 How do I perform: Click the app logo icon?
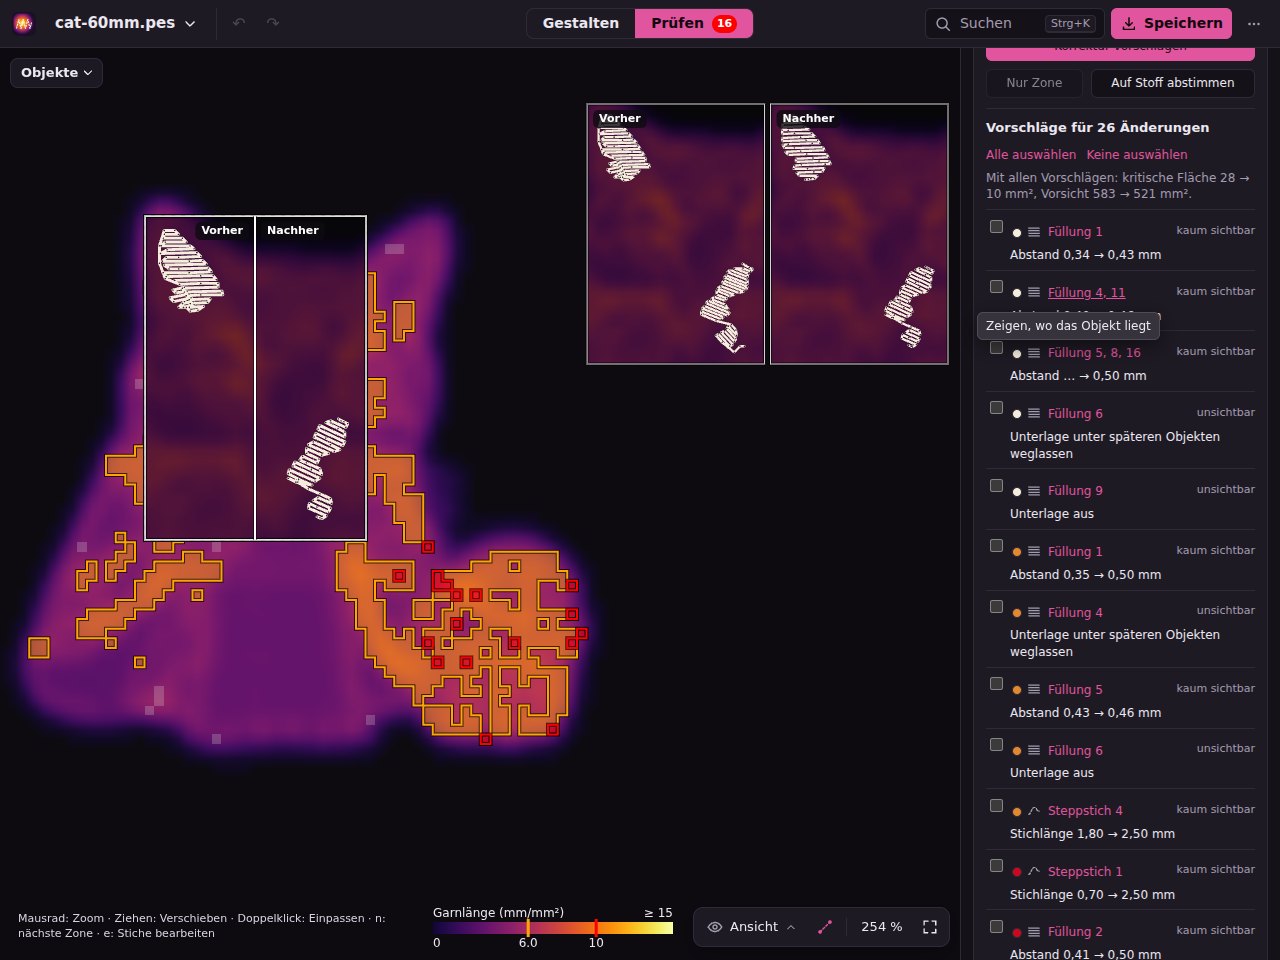(x=23, y=23)
